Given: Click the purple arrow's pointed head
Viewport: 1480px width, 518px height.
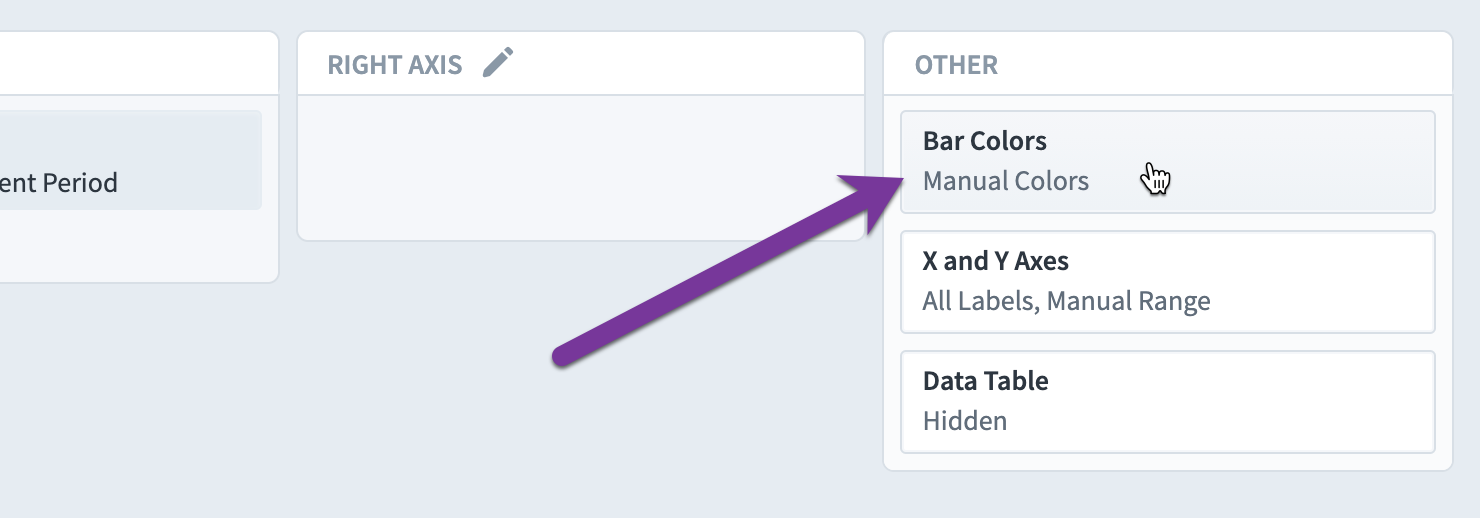Looking at the screenshot, I should [x=871, y=196].
